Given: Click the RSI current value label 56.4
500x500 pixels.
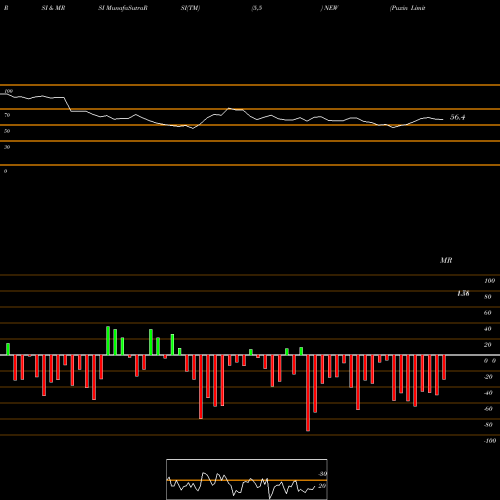Looking at the screenshot, I should tap(457, 117).
